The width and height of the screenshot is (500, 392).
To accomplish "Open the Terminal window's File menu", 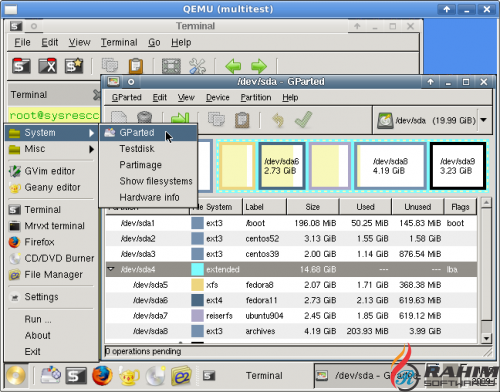I will click(x=22, y=42).
